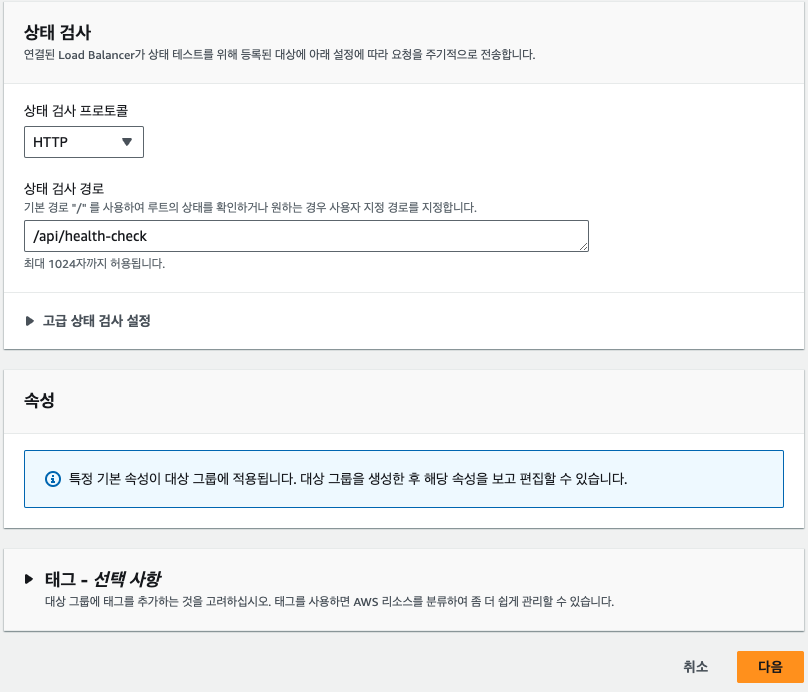Click the 상태 검사 경로 input field

pyautogui.click(x=306, y=236)
